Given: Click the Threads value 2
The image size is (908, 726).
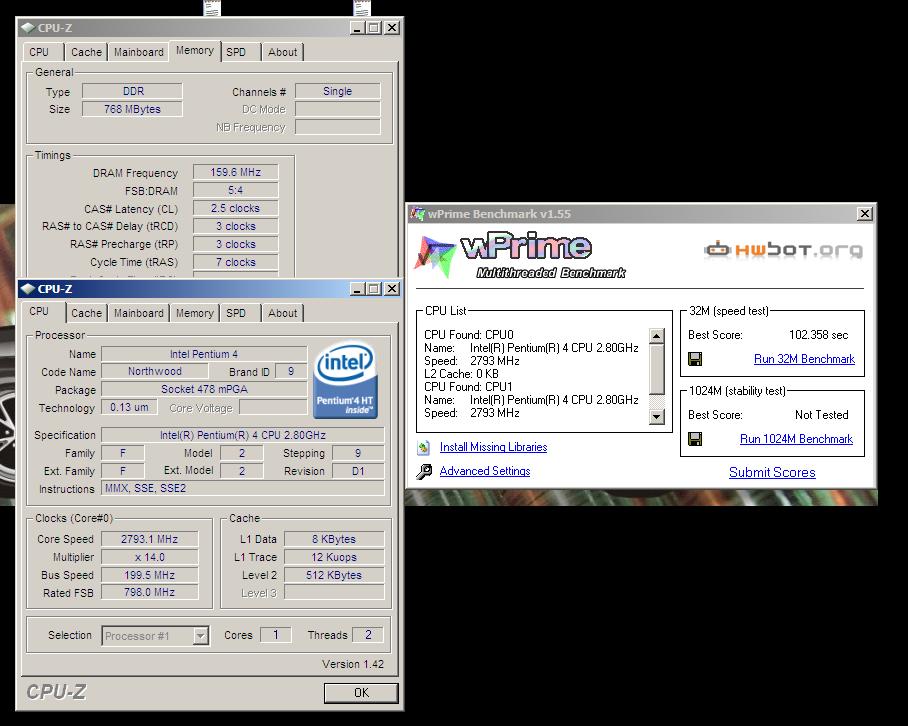Looking at the screenshot, I should point(368,635).
